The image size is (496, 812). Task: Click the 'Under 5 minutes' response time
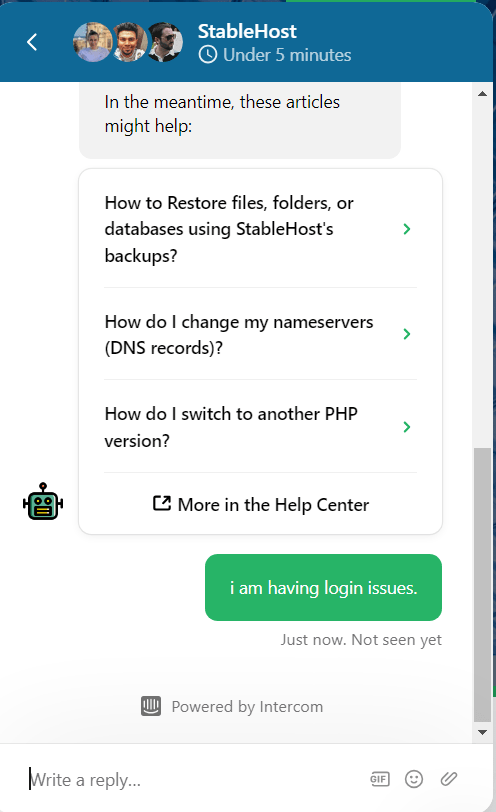click(287, 55)
